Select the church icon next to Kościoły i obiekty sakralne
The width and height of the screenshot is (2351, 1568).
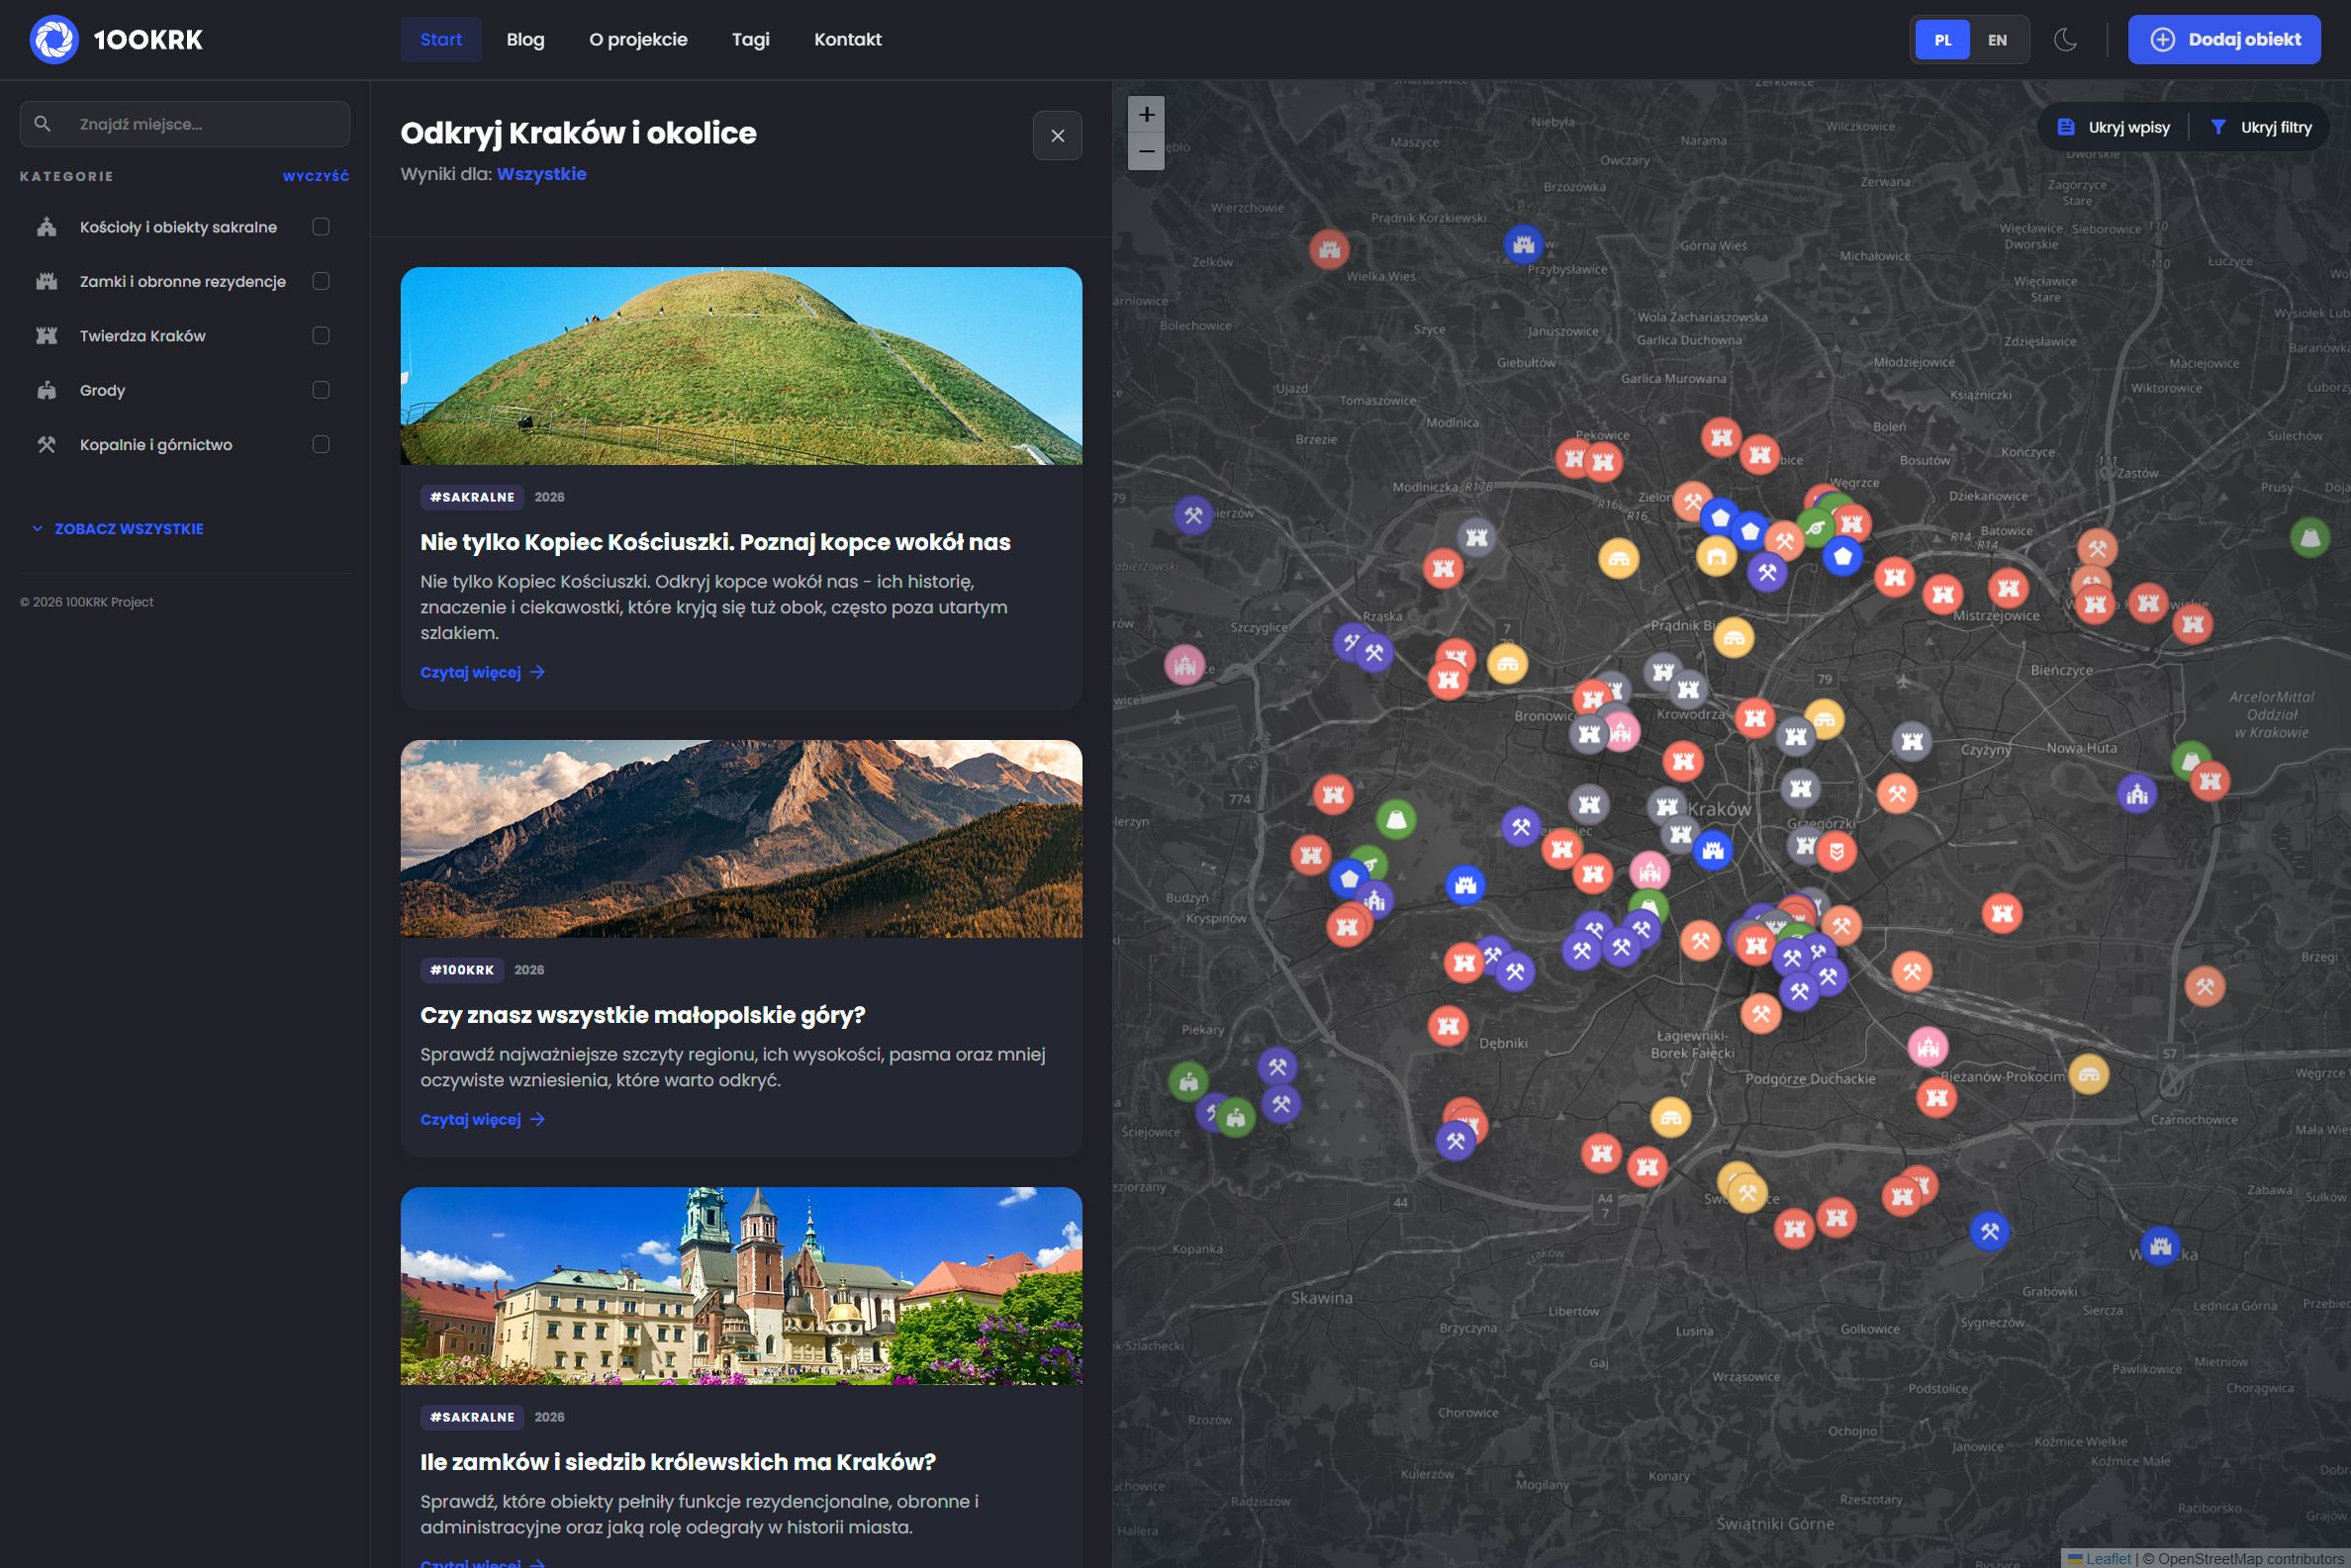pos(46,227)
